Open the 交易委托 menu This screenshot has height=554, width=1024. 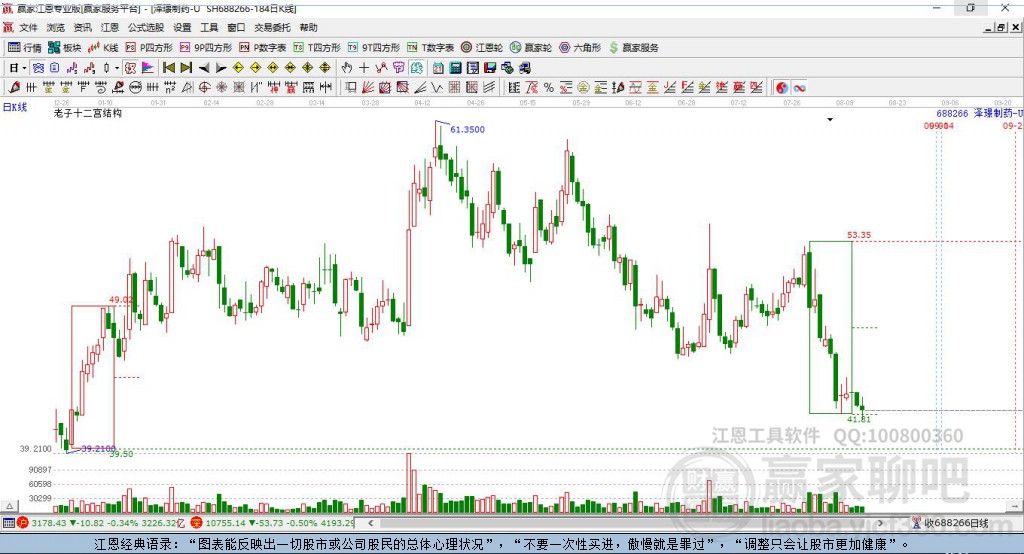(x=272, y=27)
